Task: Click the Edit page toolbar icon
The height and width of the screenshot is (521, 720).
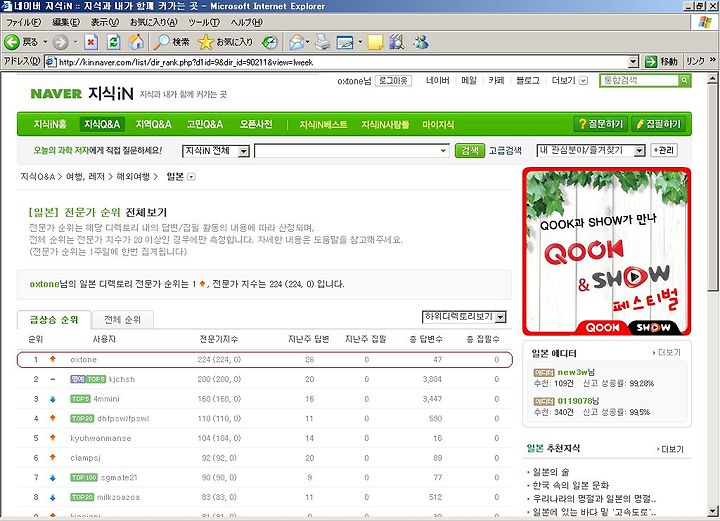Action: 345,42
